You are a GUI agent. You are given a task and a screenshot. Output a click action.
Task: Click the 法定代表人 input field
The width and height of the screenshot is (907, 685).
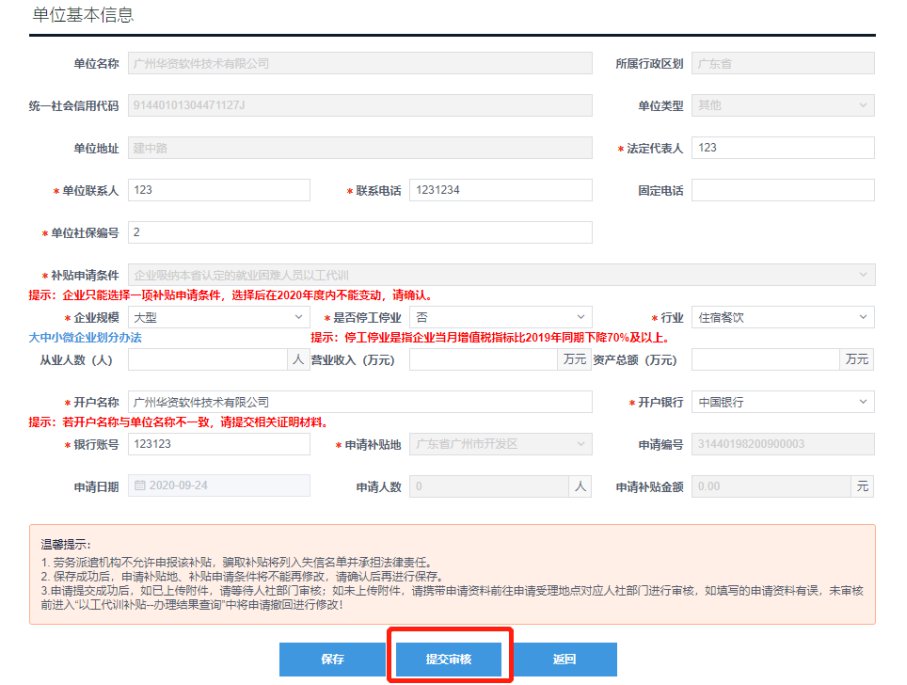782,148
